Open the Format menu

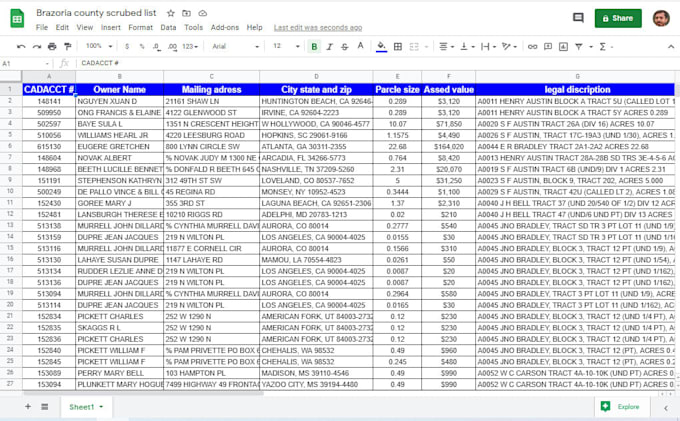[x=141, y=27]
